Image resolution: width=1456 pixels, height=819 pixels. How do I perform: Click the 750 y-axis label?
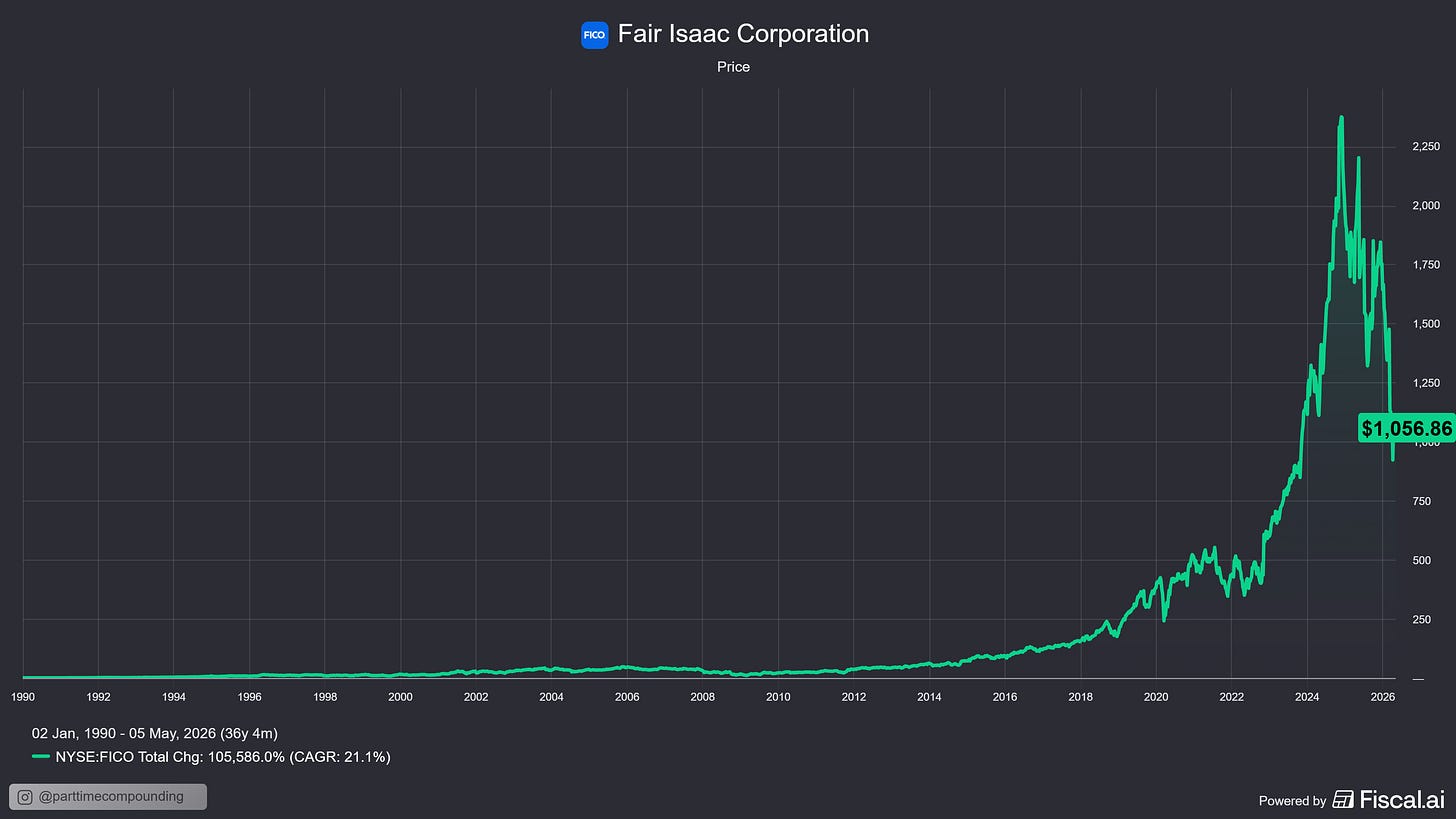[1421, 501]
